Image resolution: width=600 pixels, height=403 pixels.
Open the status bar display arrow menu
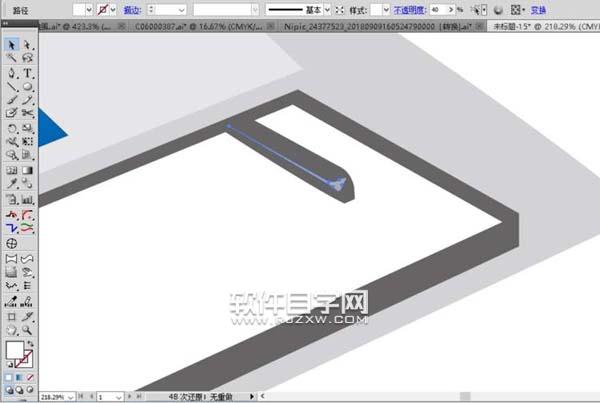[x=252, y=396]
